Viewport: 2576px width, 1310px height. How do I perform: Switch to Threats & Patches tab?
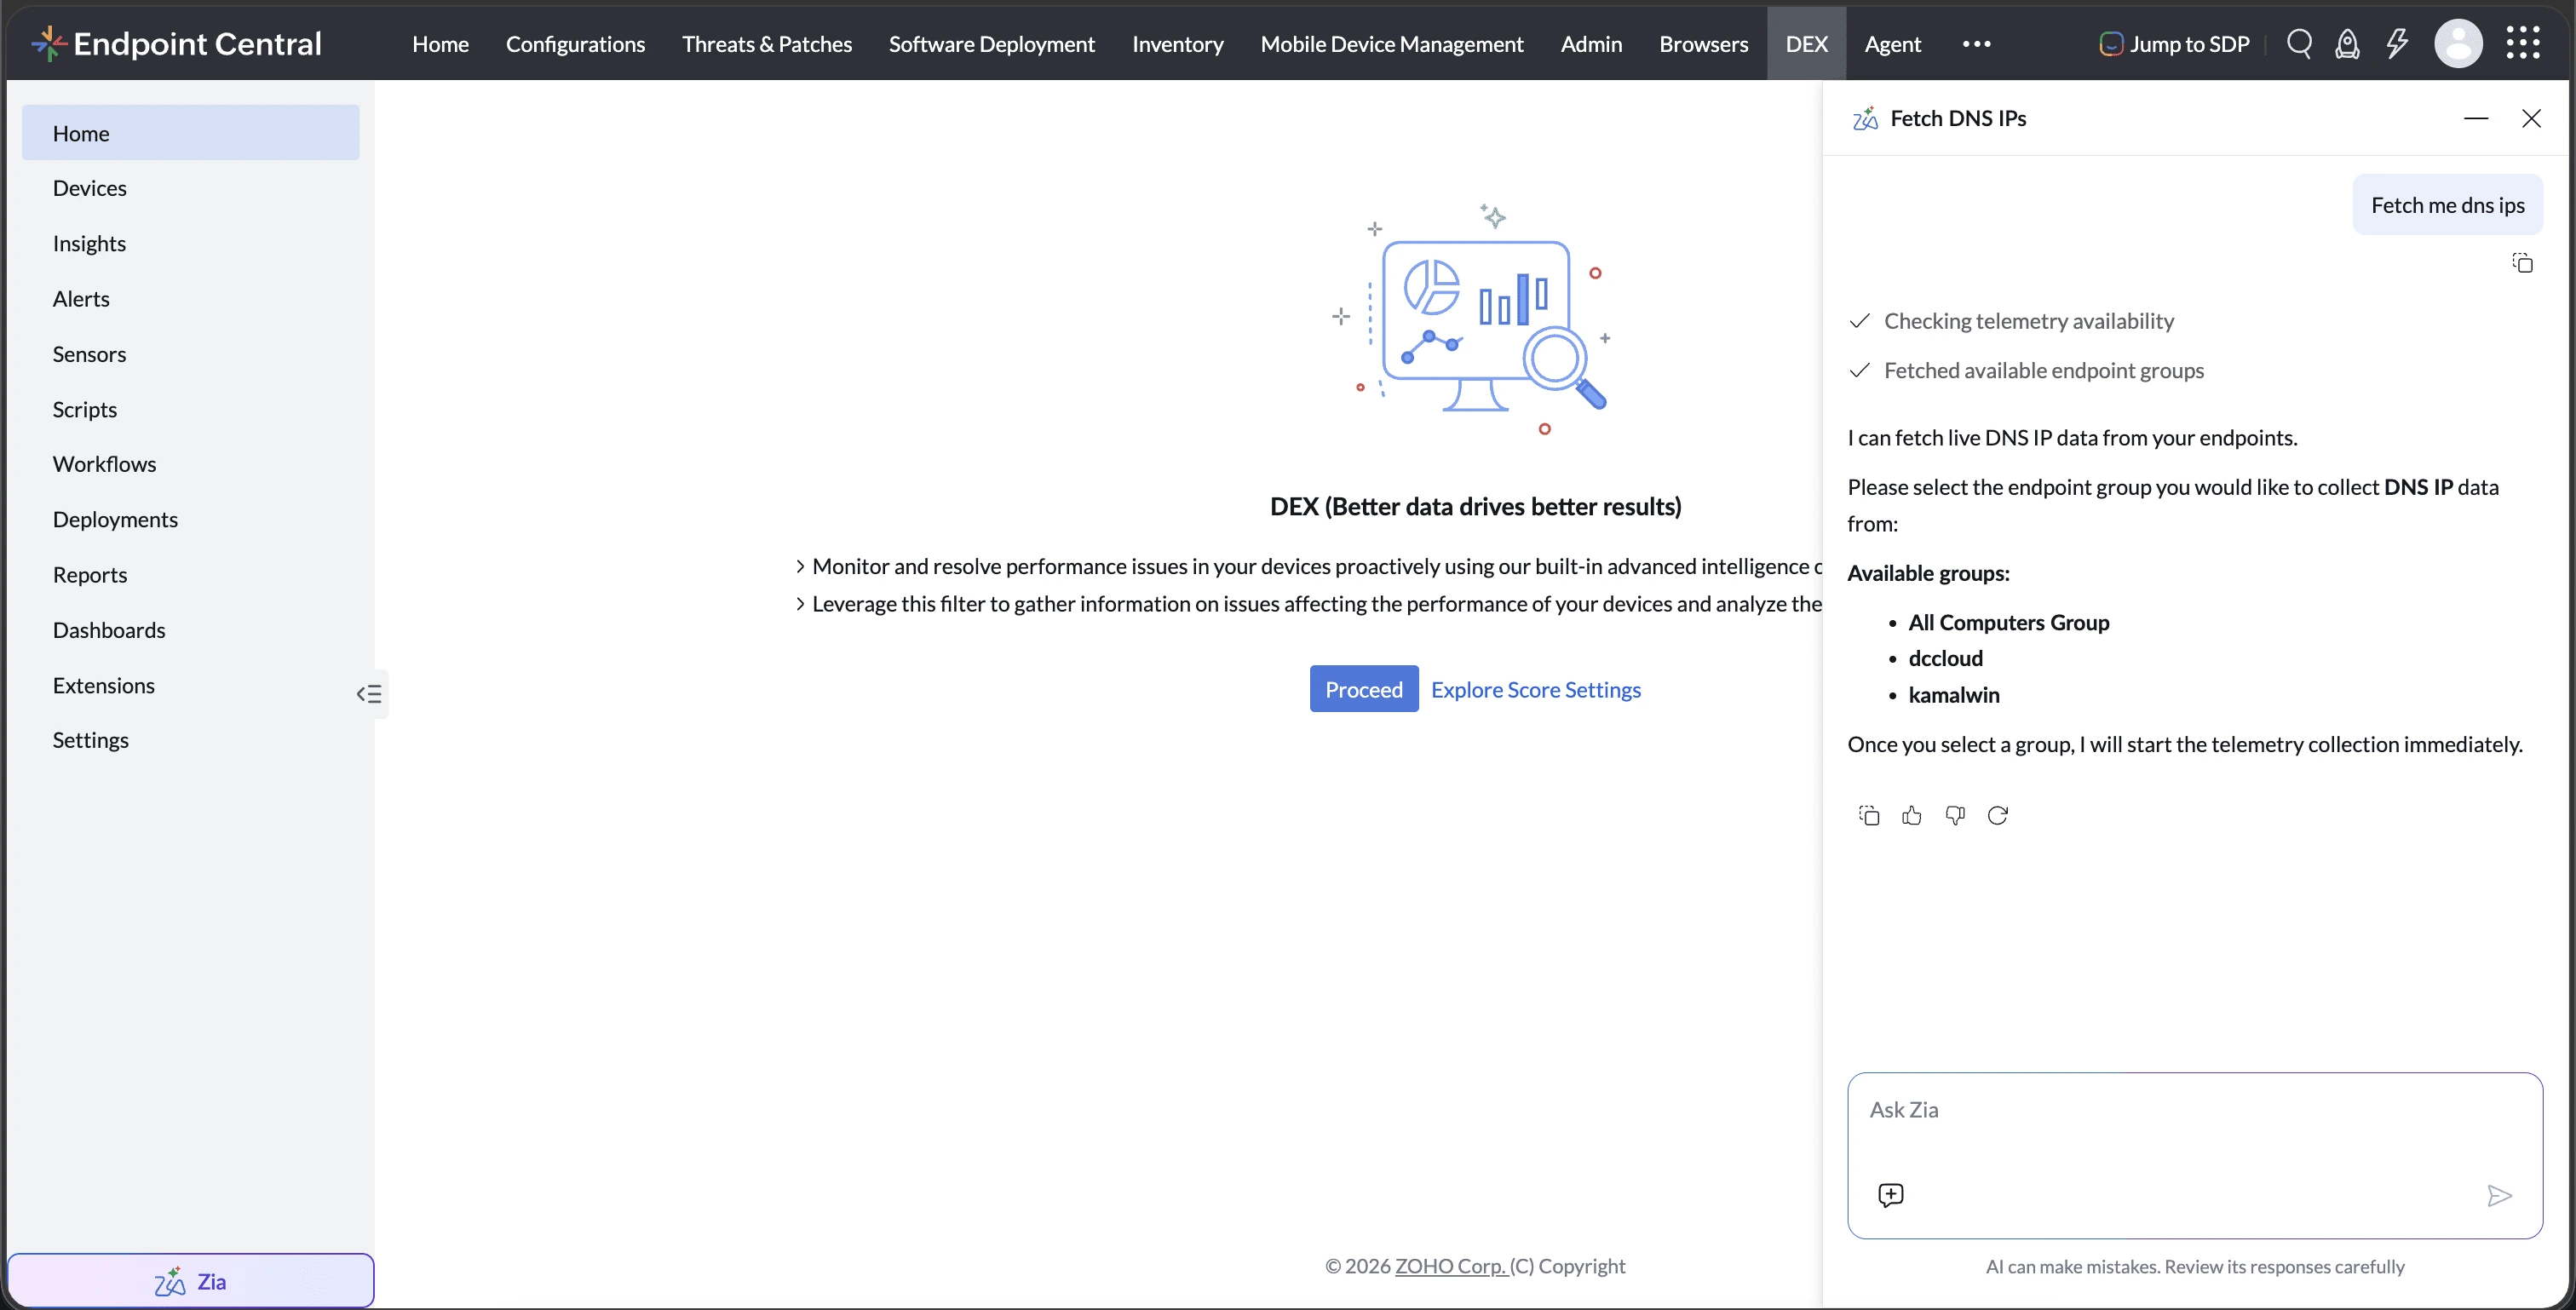point(766,44)
